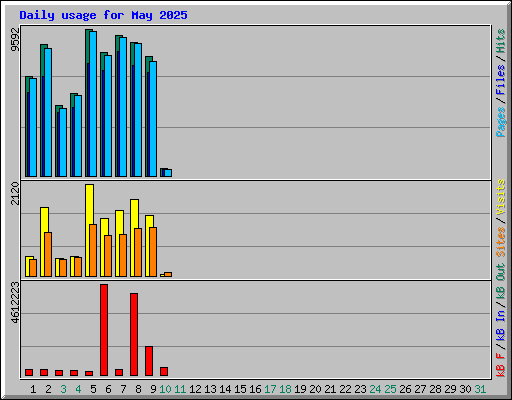
Task: Select day 2 on the x-axis
Action: point(48,389)
